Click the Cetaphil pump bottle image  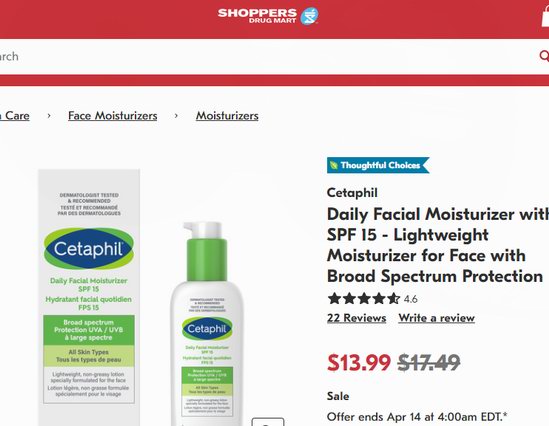(207, 324)
